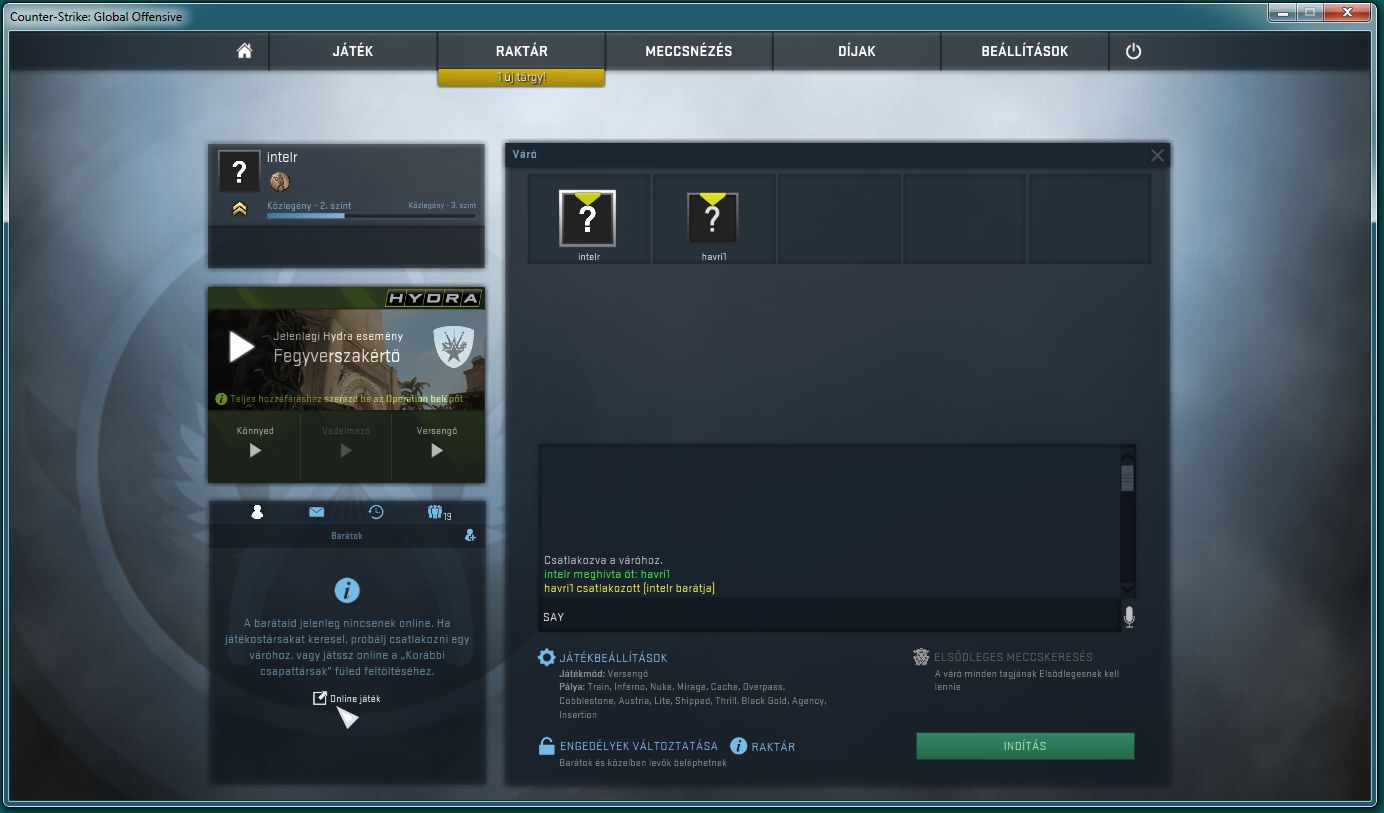
Task: Close the Váró lobby panel
Action: (x=1157, y=155)
